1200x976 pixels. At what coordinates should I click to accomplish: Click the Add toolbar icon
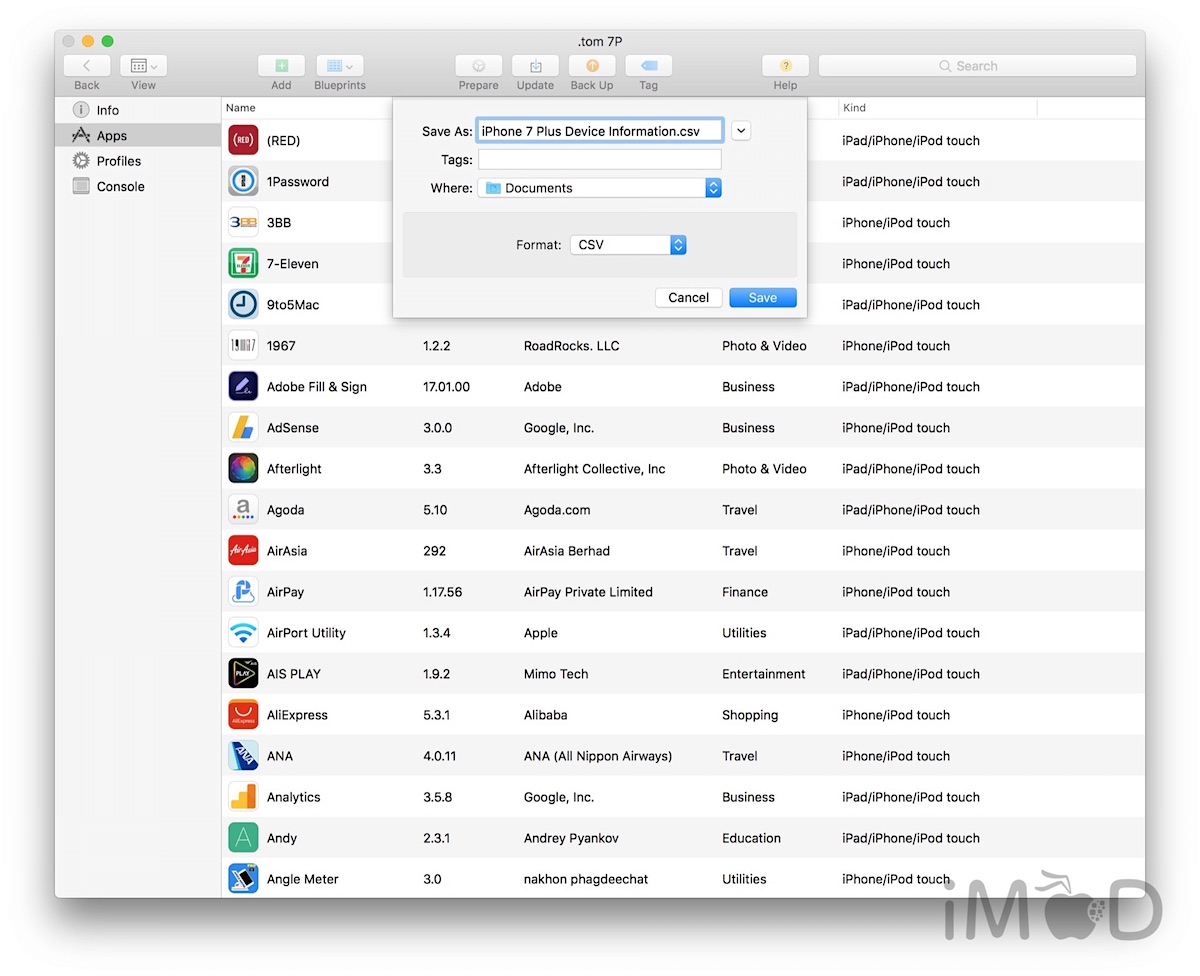(x=281, y=66)
